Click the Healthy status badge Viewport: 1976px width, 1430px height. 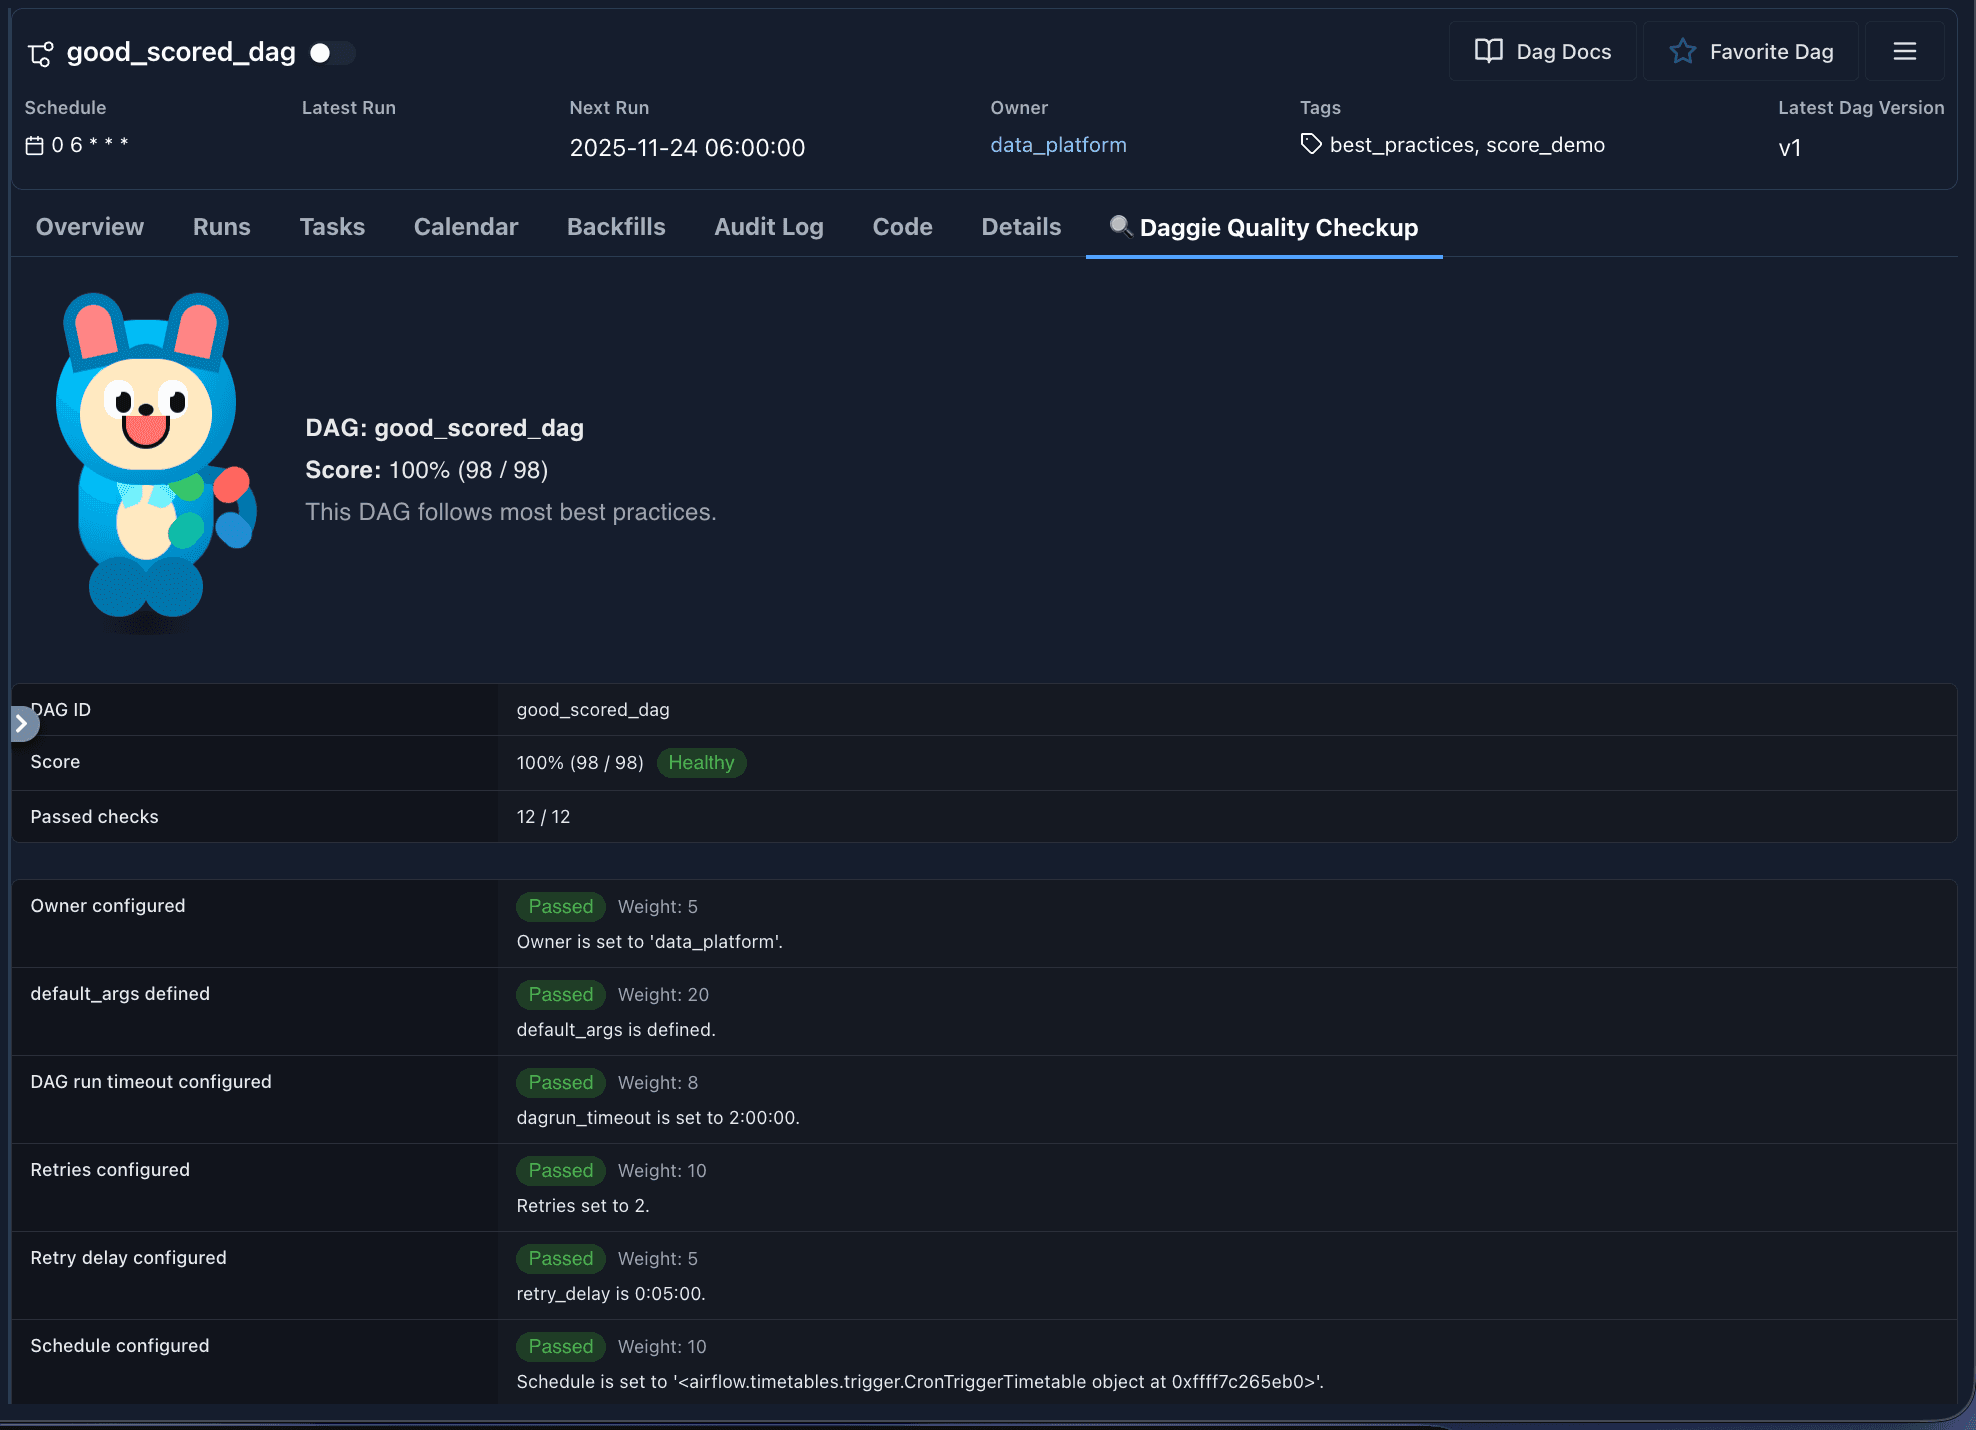point(701,763)
